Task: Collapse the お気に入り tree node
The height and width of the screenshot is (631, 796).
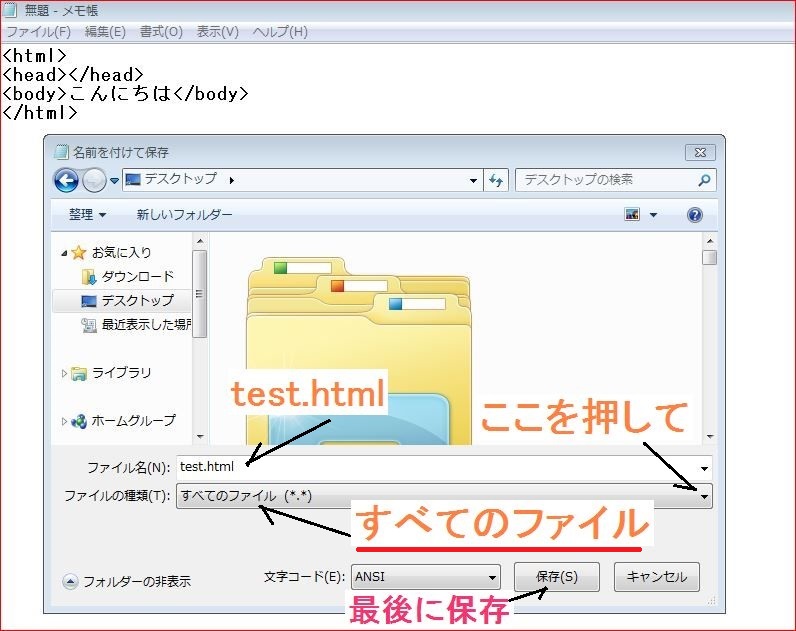Action: (64, 253)
